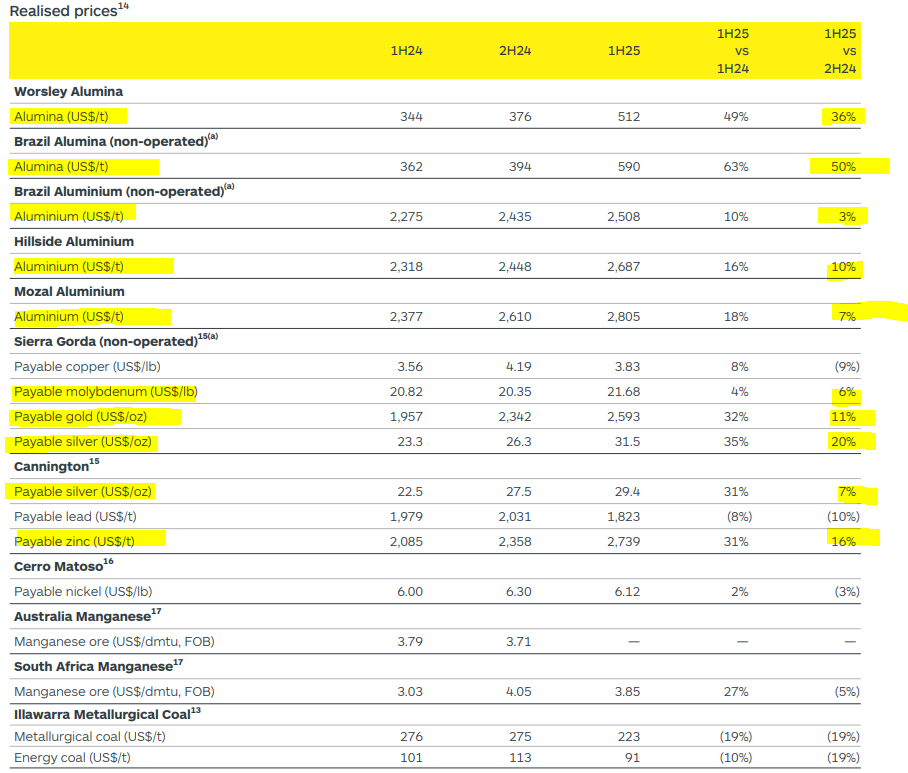Image resolution: width=908 pixels, height=773 pixels.
Task: Click the Payable zinc 2,739 value
Action: tap(620, 541)
